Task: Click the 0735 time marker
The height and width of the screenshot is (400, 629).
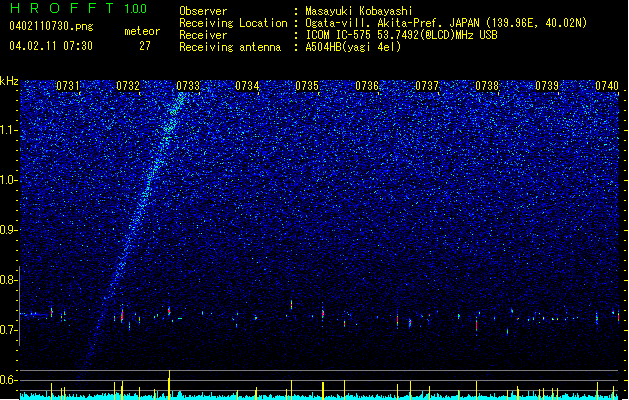Action: (307, 86)
